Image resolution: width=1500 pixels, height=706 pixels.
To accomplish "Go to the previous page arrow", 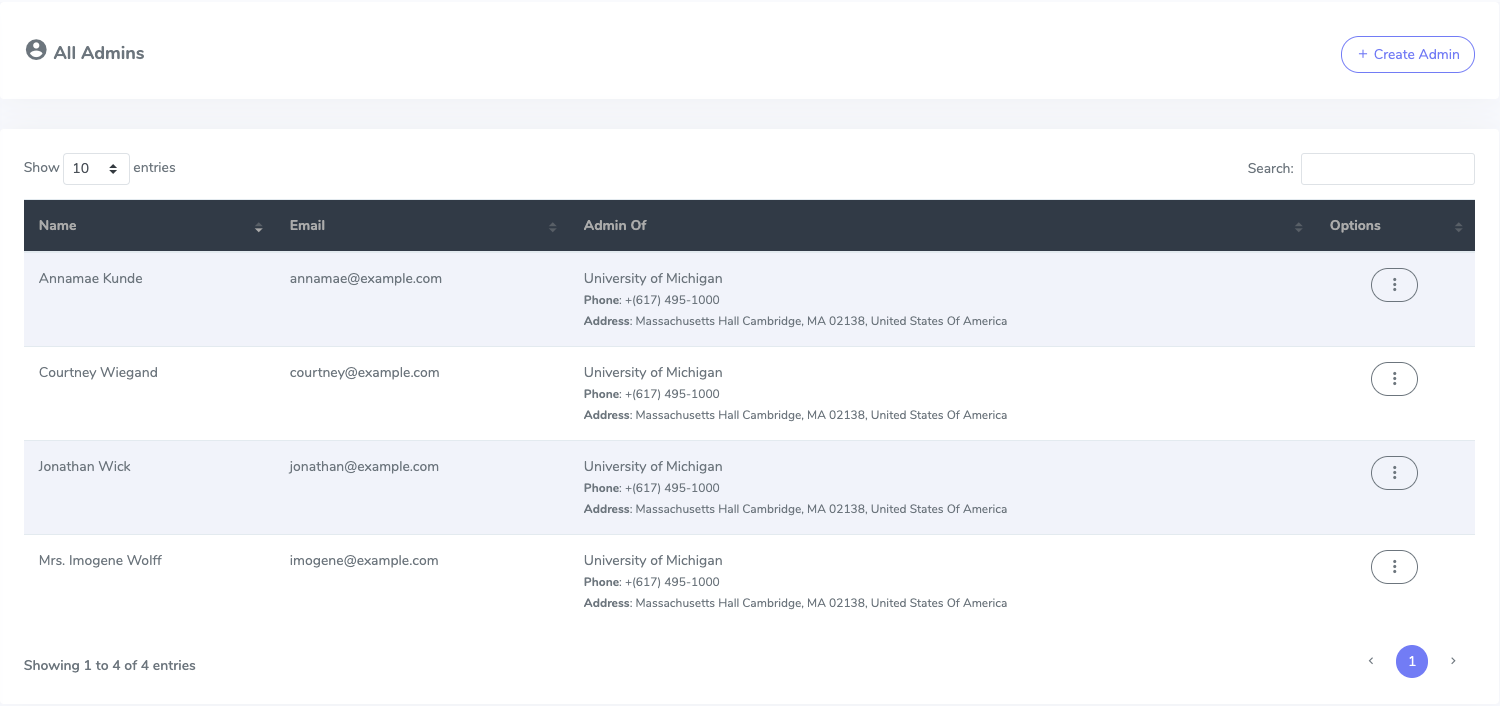I will 1371,661.
